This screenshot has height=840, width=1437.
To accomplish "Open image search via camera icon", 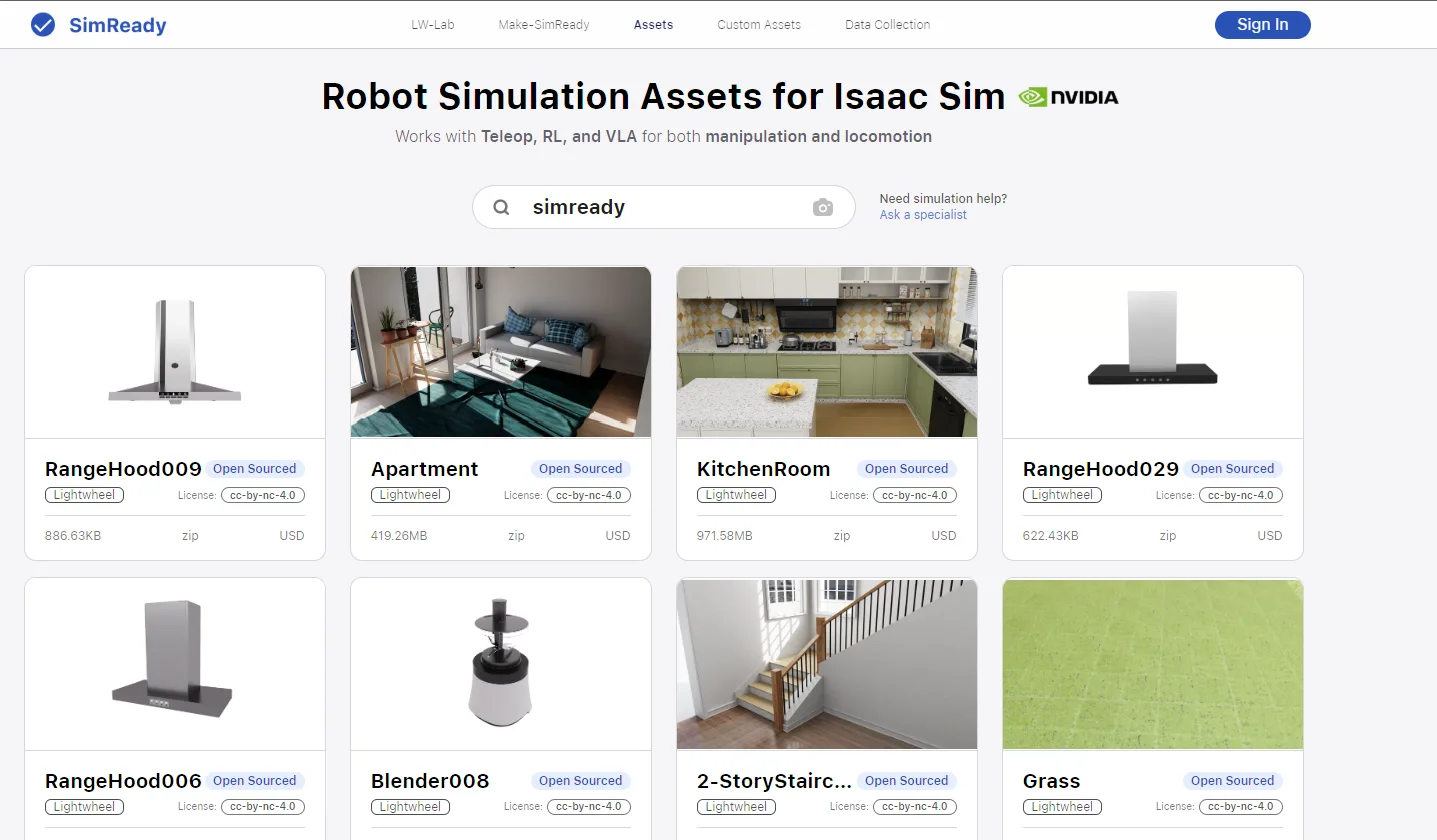I will coord(823,207).
